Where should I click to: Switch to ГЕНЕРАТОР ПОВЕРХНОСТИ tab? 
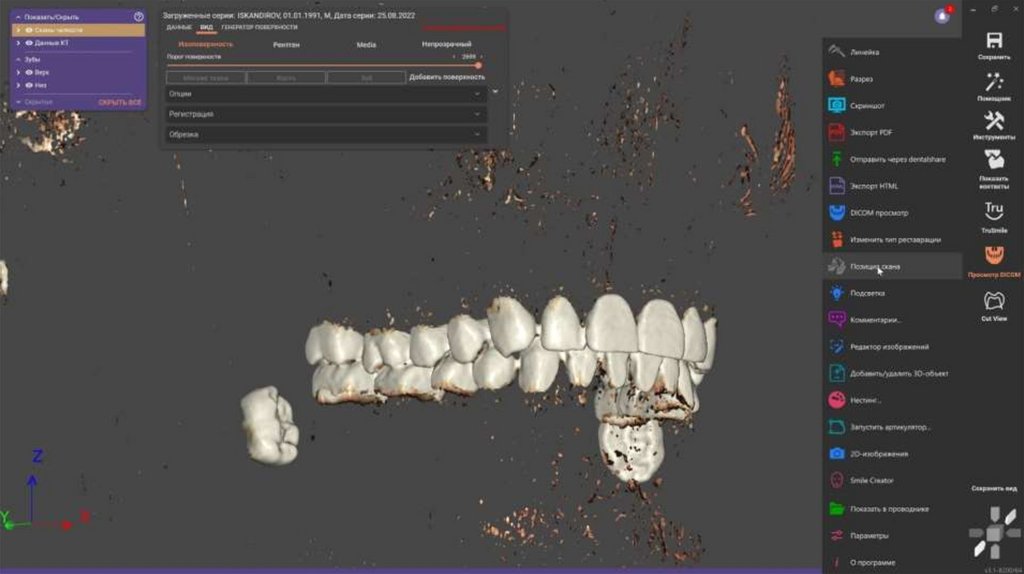click(259, 27)
